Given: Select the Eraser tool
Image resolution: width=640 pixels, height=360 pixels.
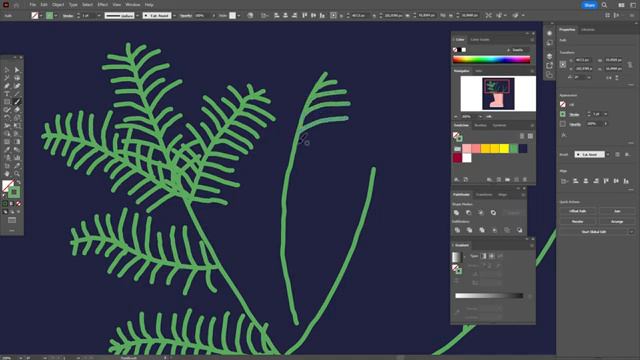Looking at the screenshot, I should (17, 110).
